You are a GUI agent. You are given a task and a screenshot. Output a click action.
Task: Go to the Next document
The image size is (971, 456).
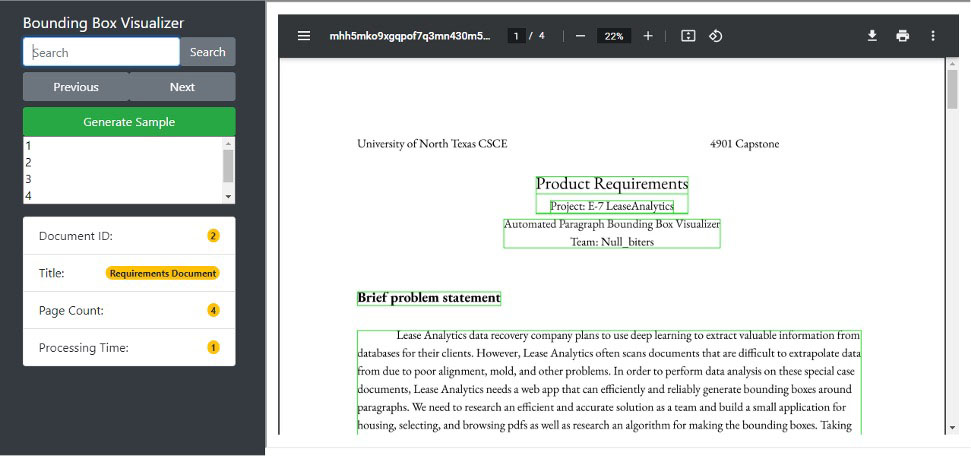click(182, 87)
